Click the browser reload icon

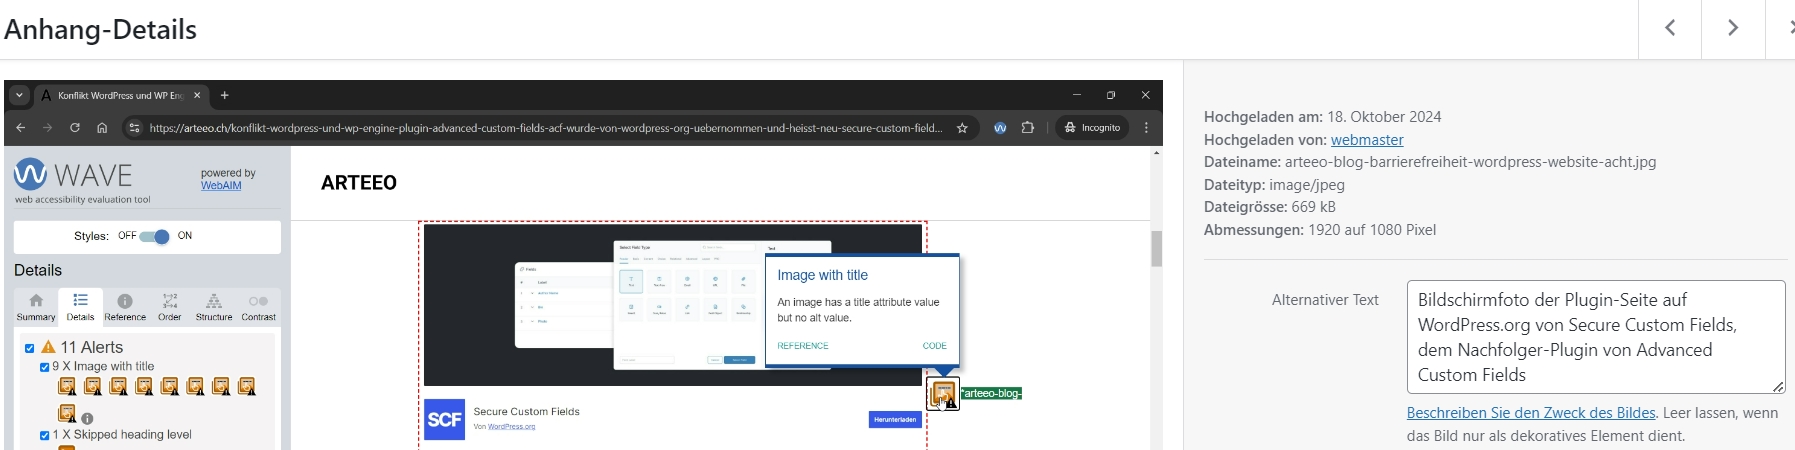(x=74, y=128)
